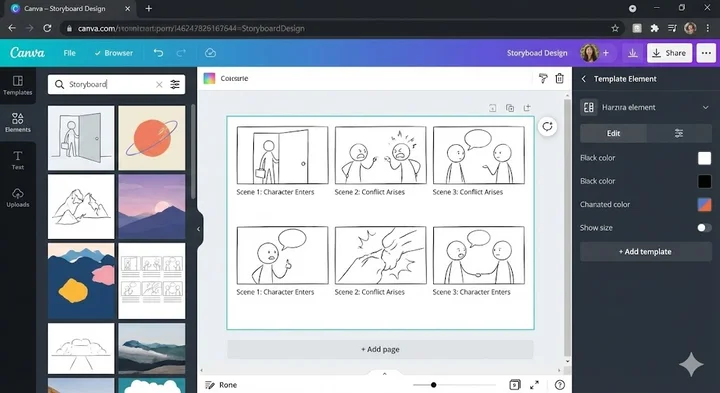Viewport: 720px width, 393px height.
Task: Select the mountain line-sketch thumbnail
Action: pos(81,207)
